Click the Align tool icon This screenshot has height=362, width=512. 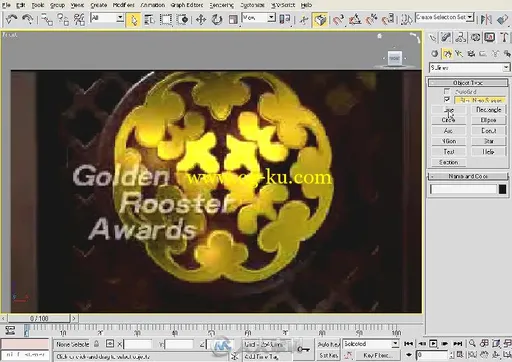coord(502,19)
